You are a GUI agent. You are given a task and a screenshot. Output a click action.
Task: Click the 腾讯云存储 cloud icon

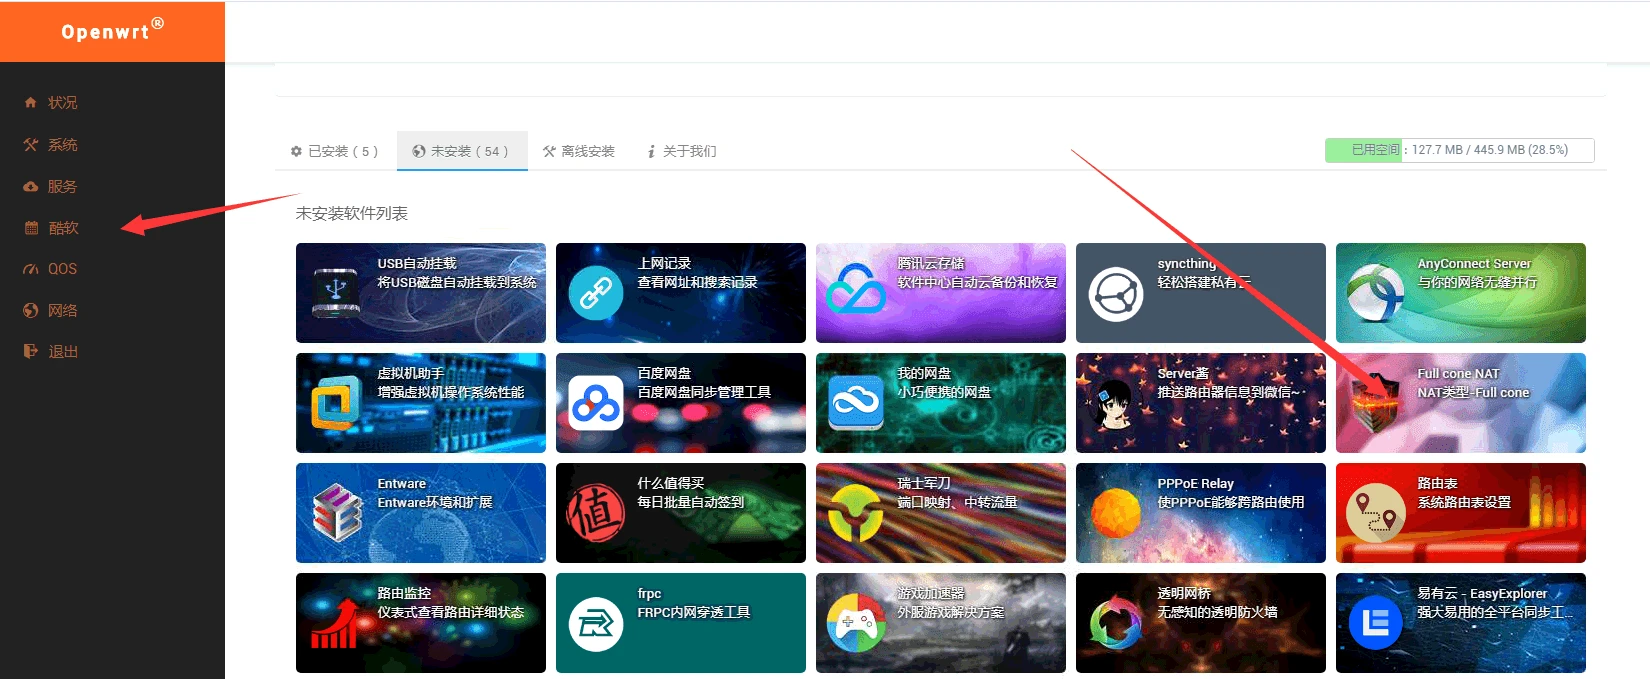coord(856,289)
